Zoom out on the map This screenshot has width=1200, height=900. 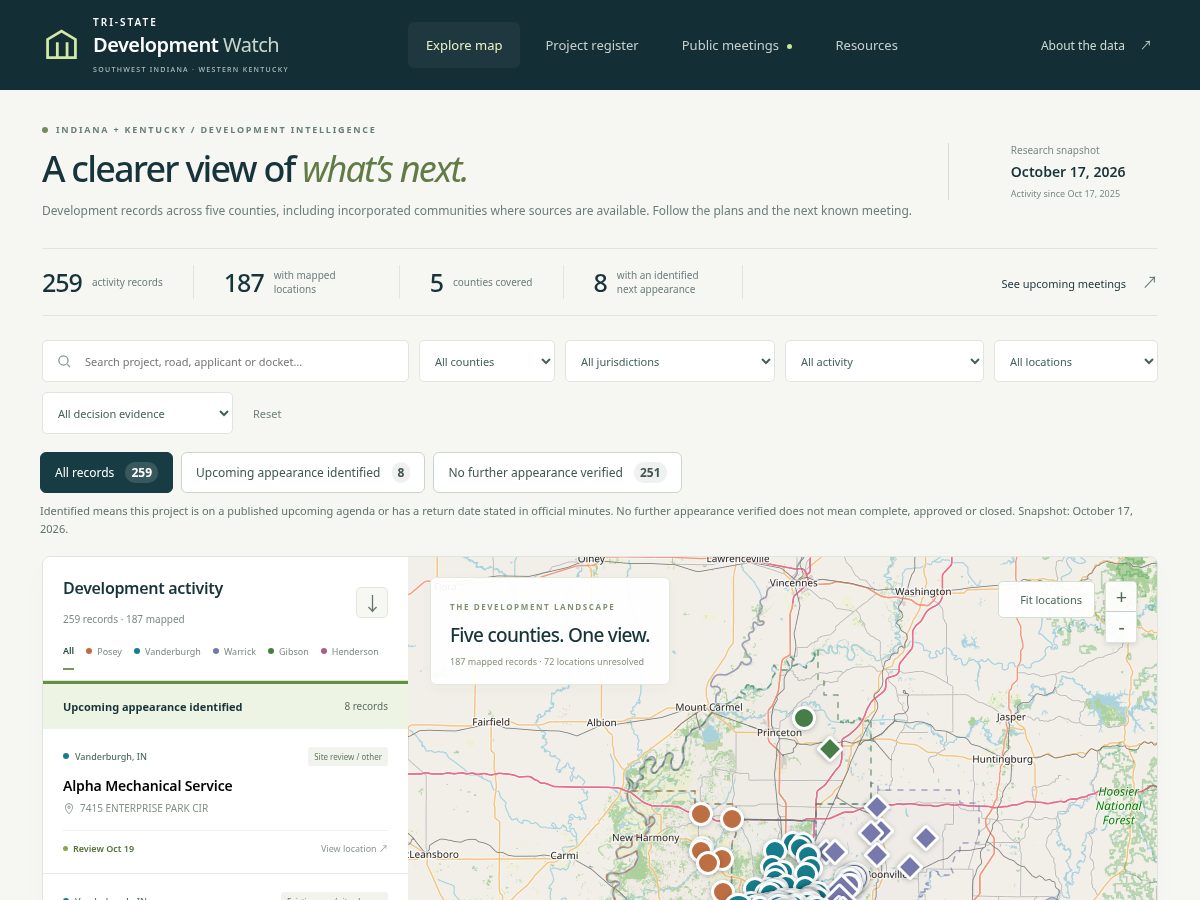[x=1121, y=627]
